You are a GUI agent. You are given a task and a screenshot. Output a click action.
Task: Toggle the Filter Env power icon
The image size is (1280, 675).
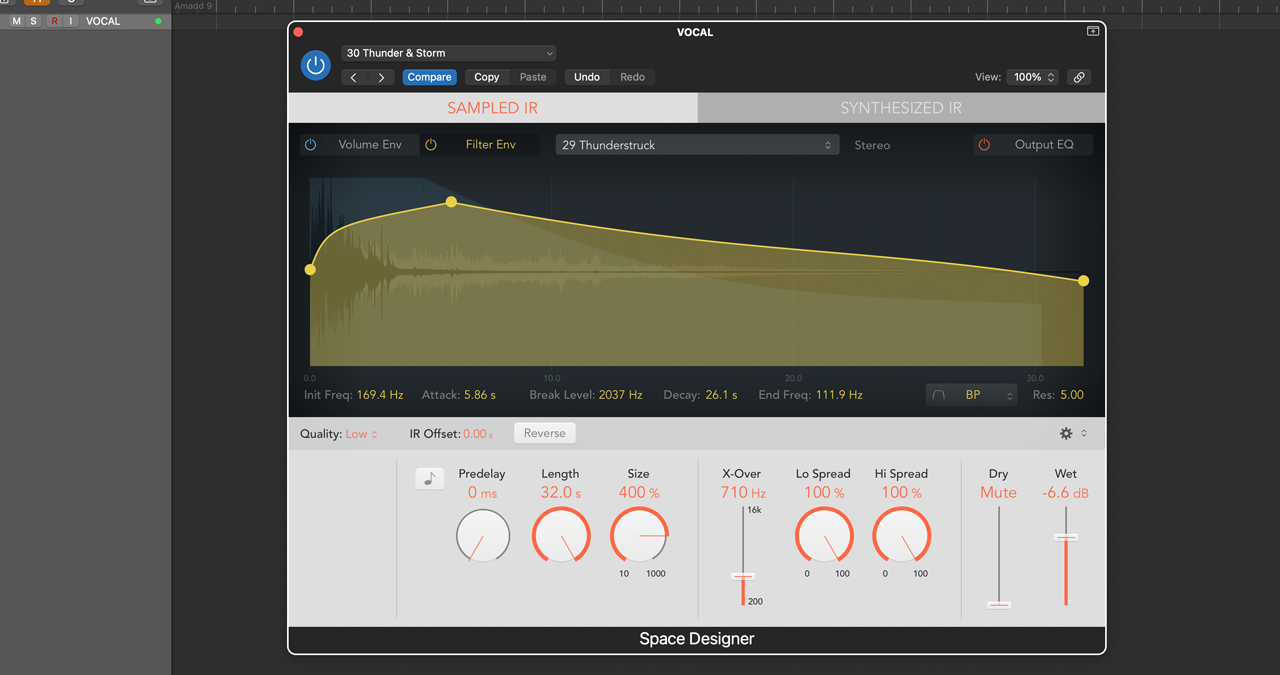[431, 145]
